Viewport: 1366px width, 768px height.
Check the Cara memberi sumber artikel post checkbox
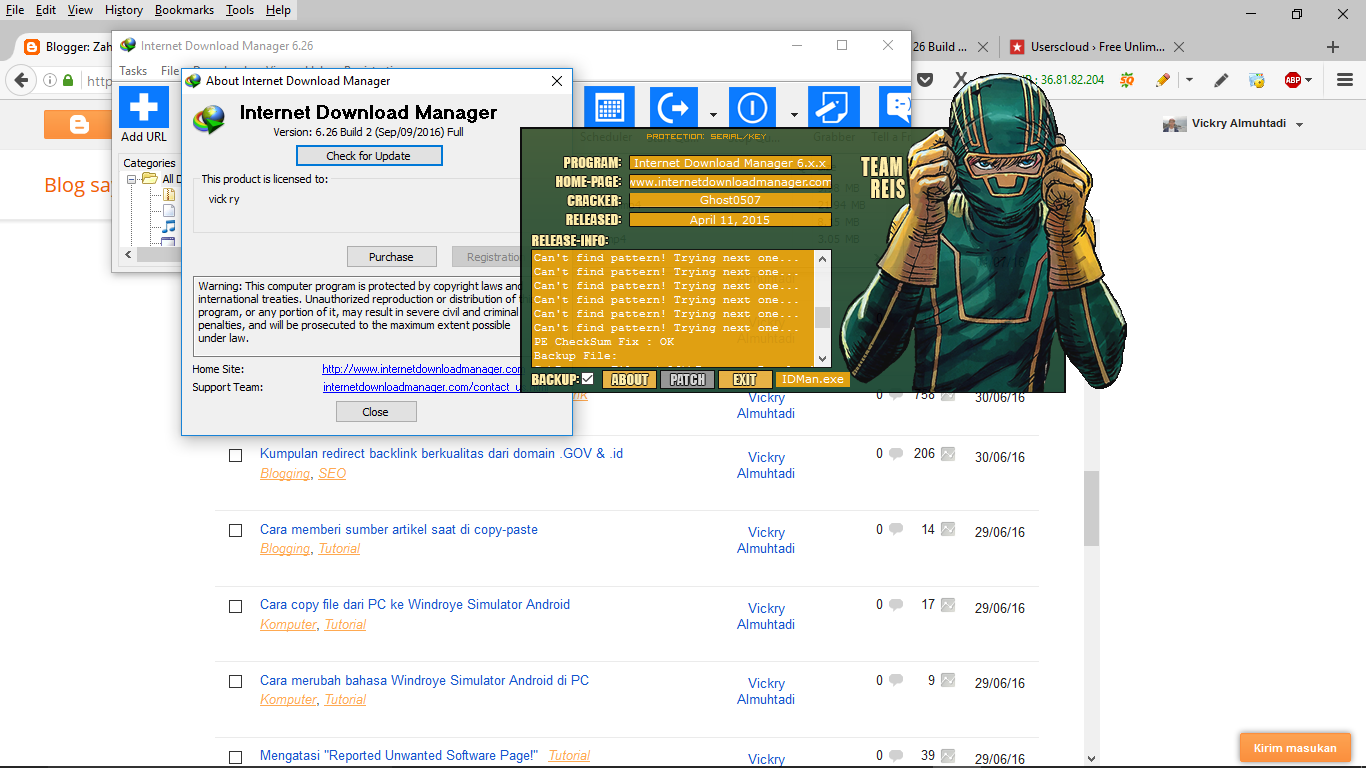(236, 531)
